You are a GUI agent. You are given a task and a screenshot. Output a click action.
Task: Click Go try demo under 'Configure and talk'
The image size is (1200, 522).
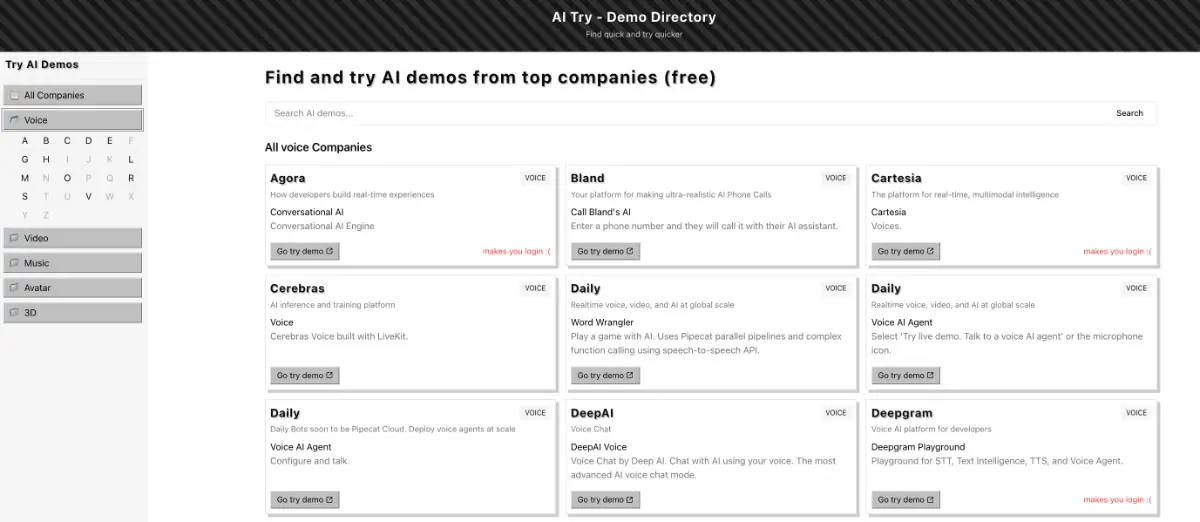pos(305,499)
